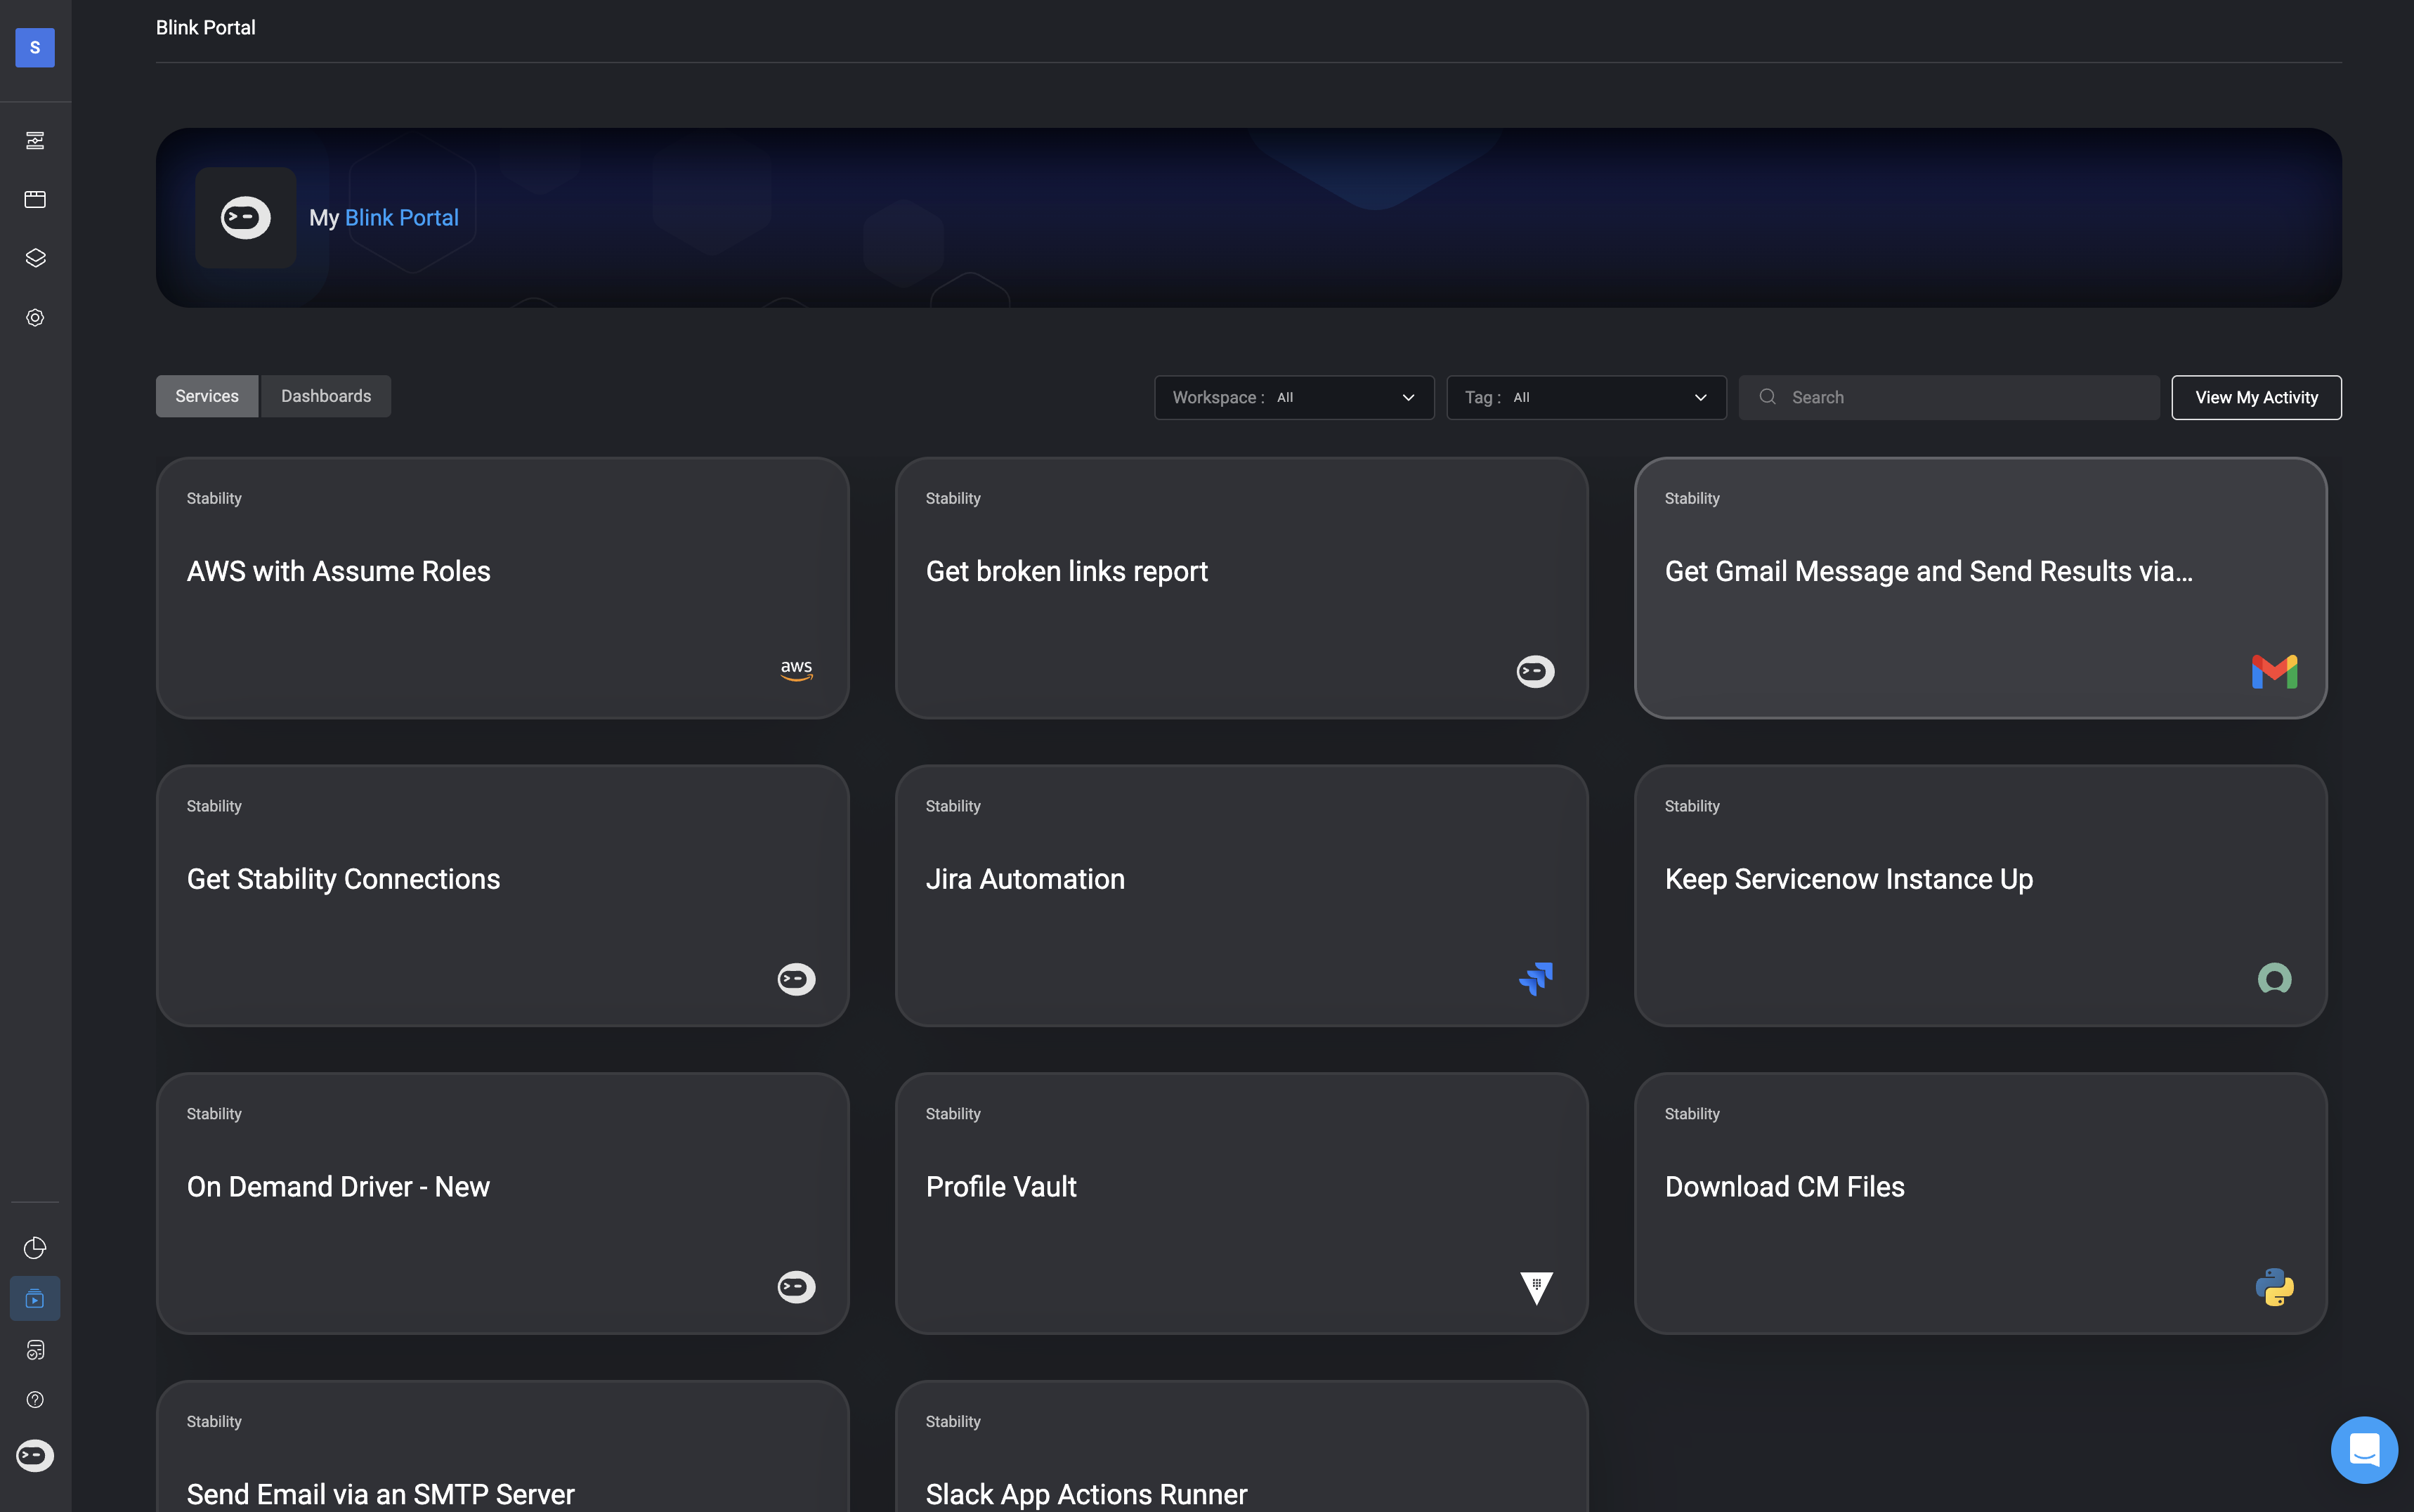Click the target-shaped sidebar icon
2414x1512 pixels.
point(35,318)
